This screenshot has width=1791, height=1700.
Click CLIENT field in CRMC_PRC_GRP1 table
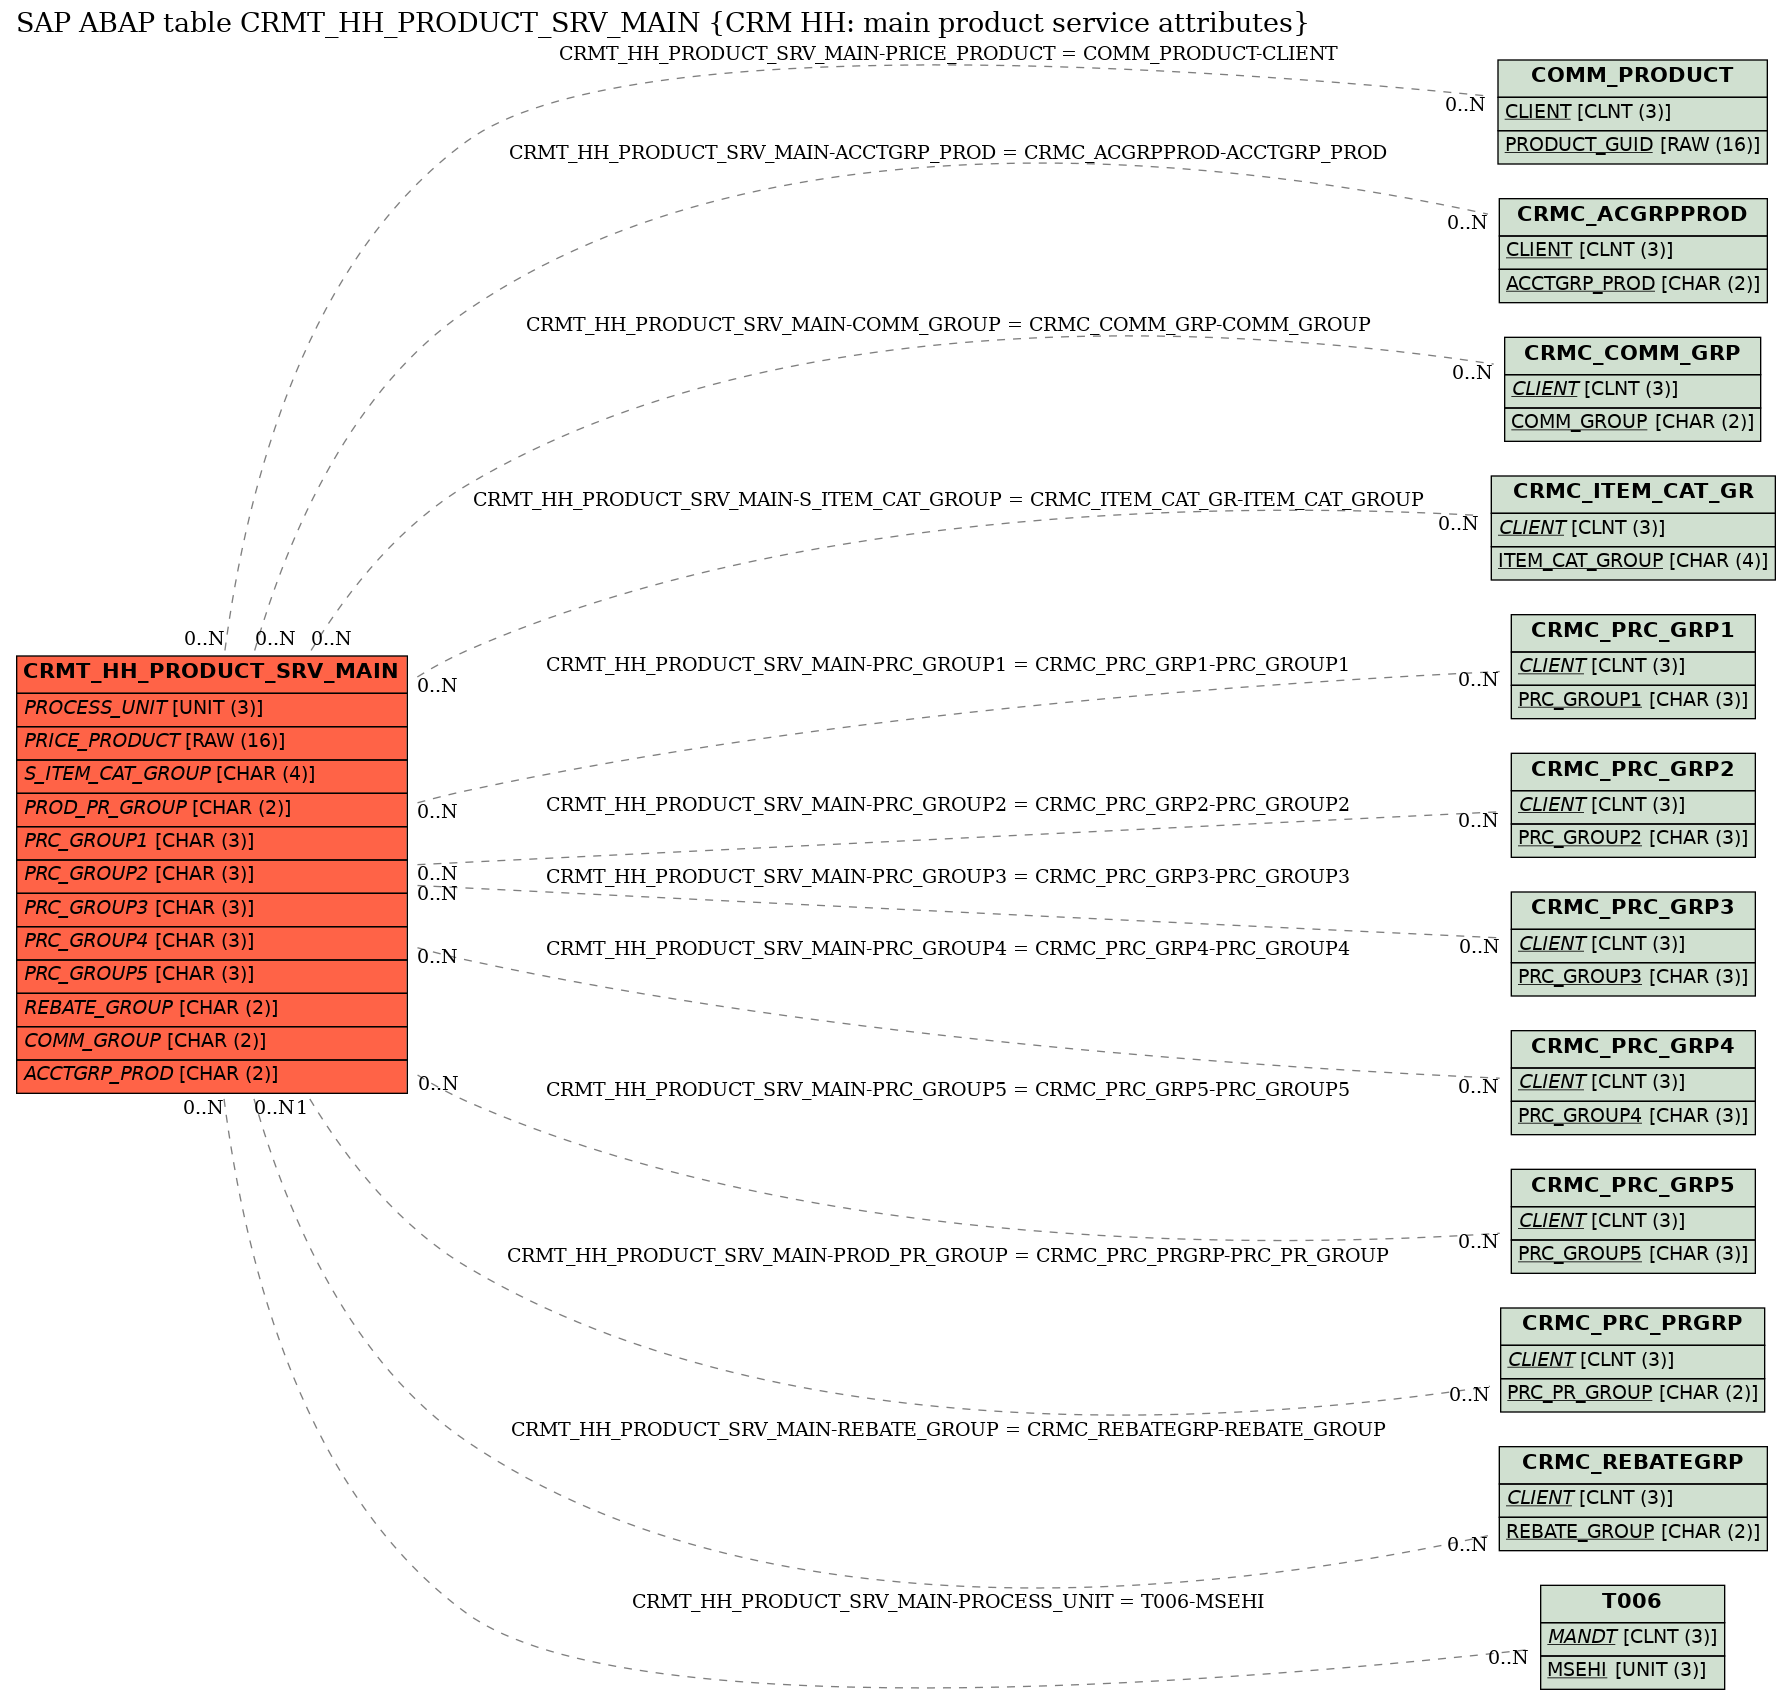click(x=1632, y=668)
